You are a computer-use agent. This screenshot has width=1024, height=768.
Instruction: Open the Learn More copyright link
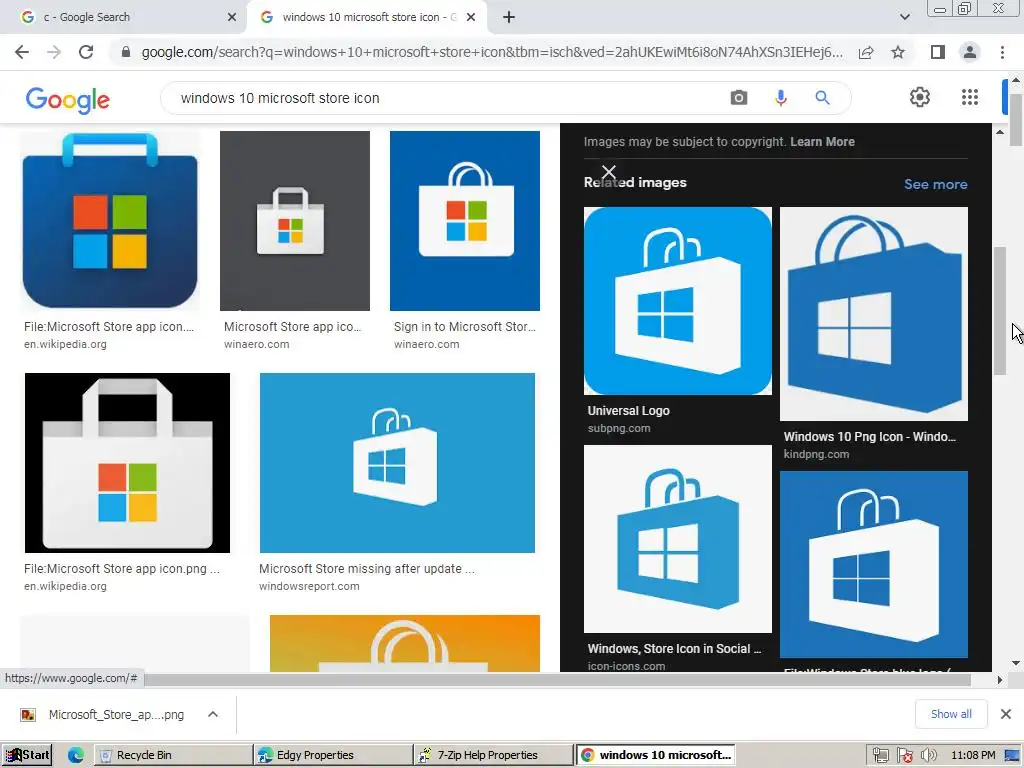tap(822, 142)
